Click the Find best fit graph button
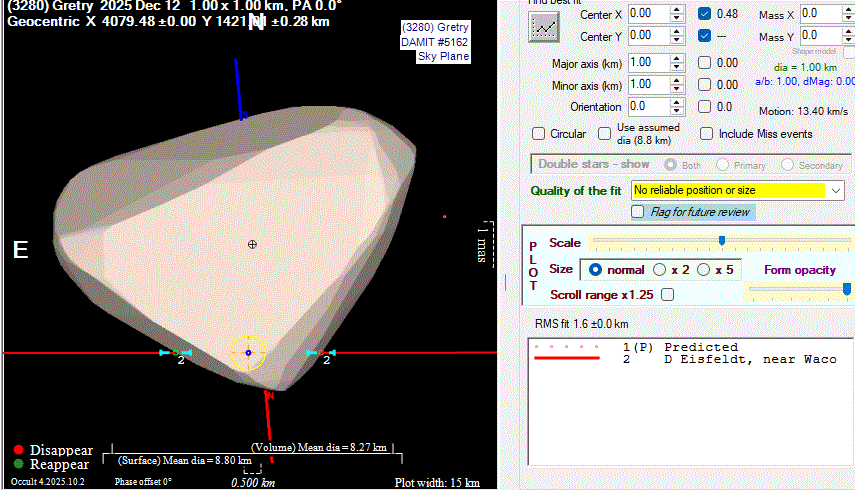Screen dimensions: 857x491 point(544,26)
